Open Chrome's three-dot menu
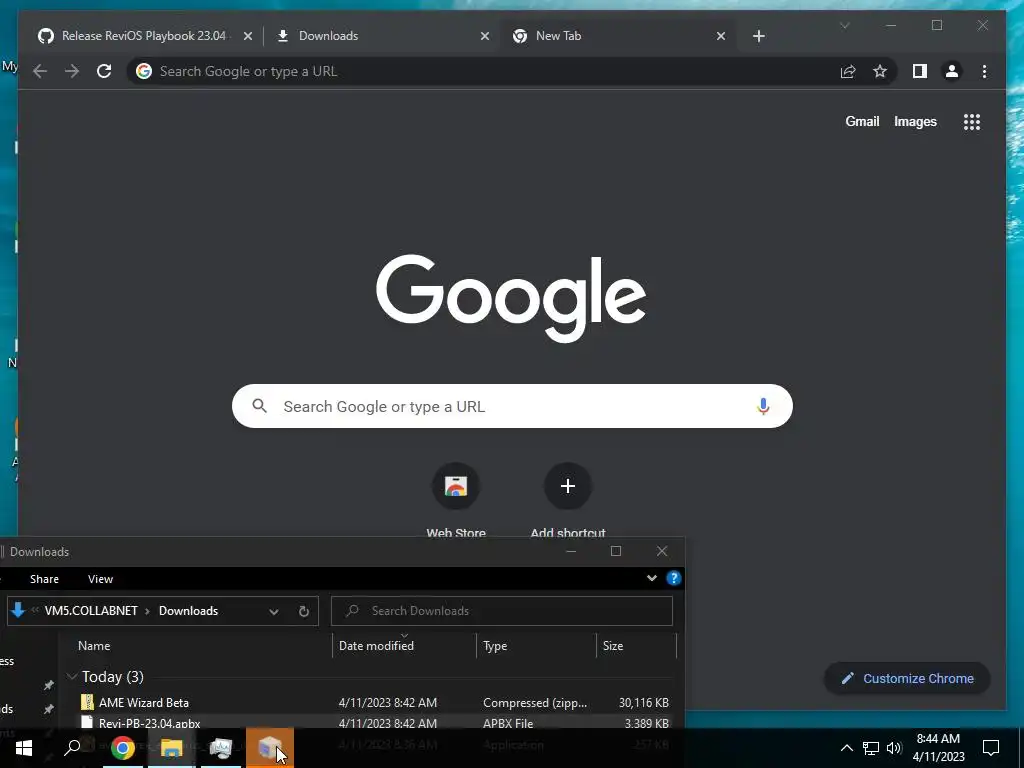The width and height of the screenshot is (1024, 768). 984,71
